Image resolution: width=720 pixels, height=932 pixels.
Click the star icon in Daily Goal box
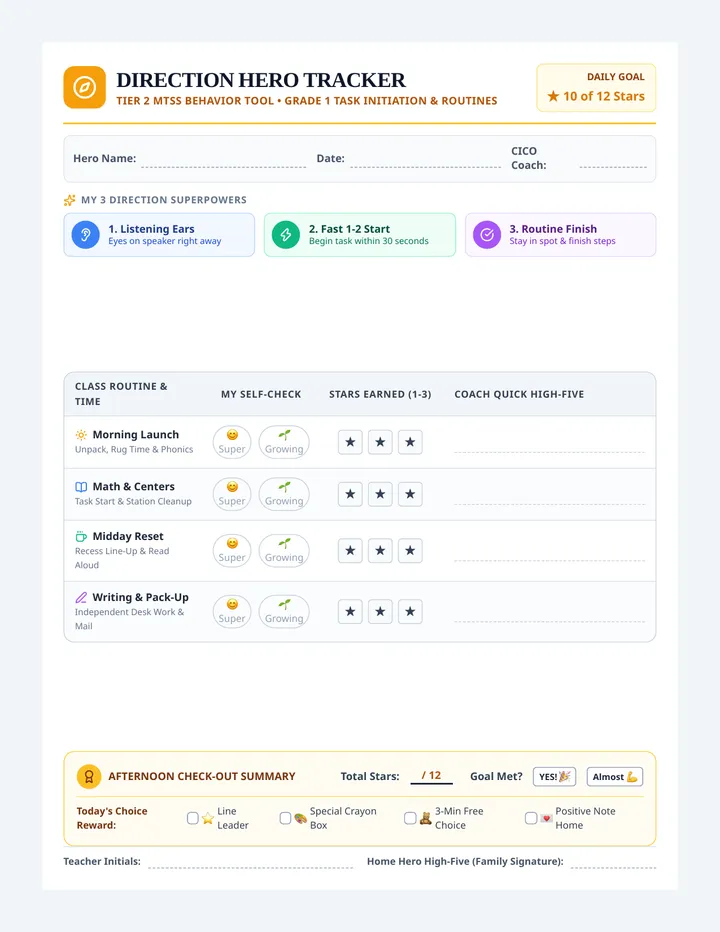(x=553, y=96)
